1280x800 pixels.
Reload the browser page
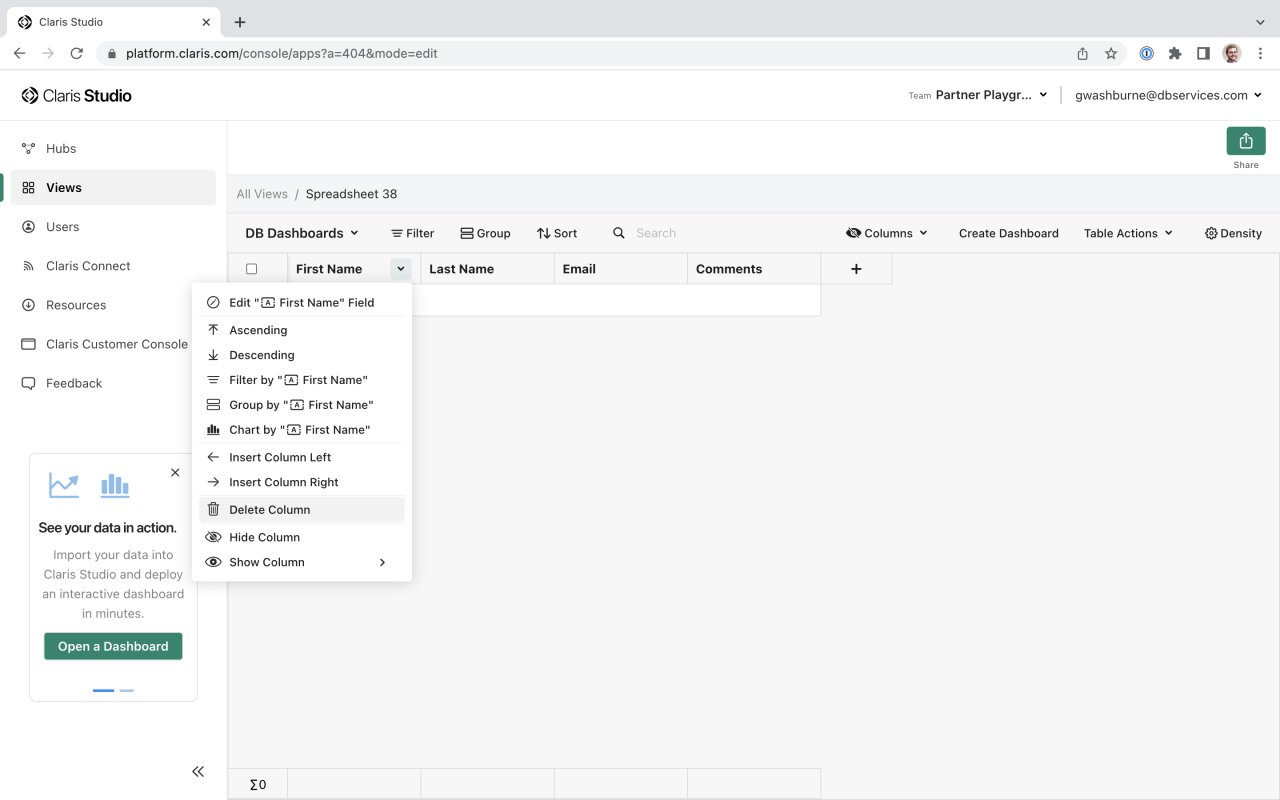76,54
